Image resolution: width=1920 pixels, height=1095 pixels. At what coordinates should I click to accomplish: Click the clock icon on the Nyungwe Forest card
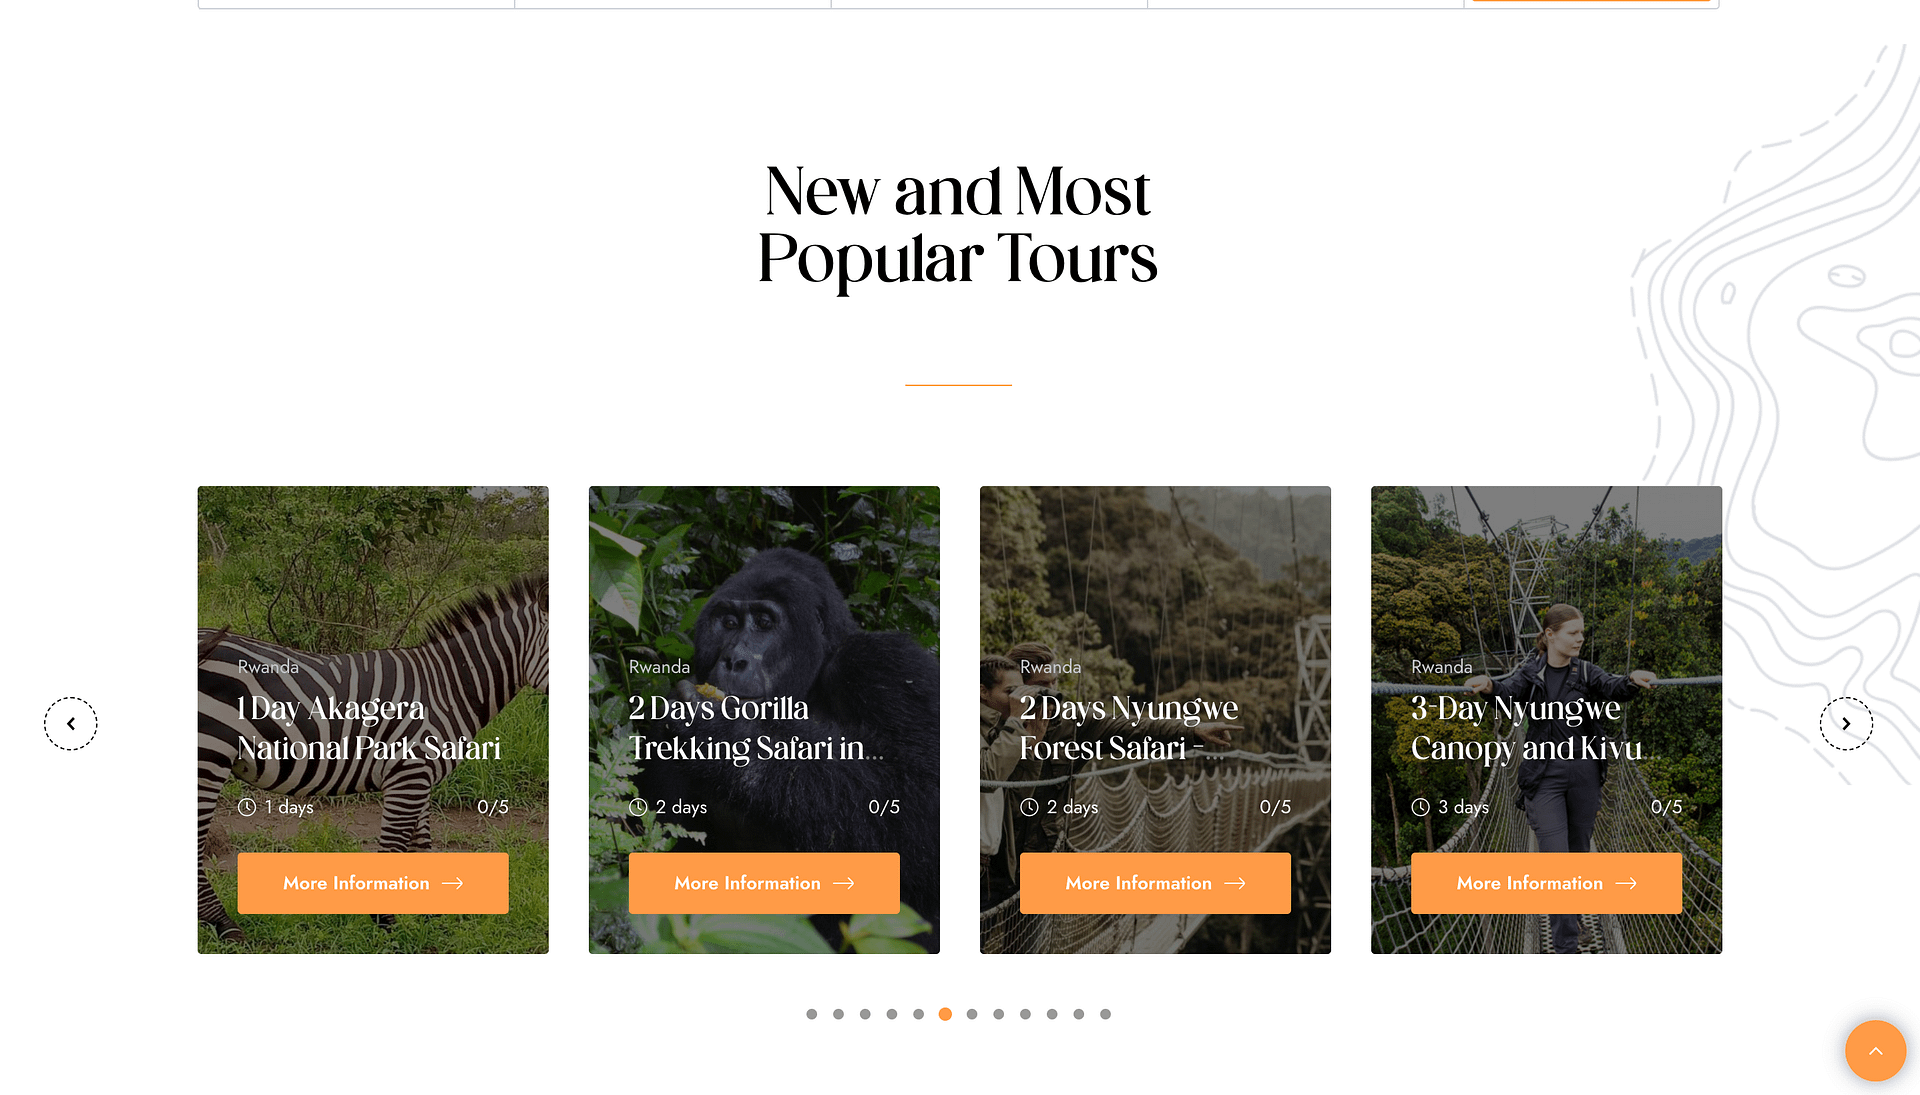pyautogui.click(x=1029, y=807)
